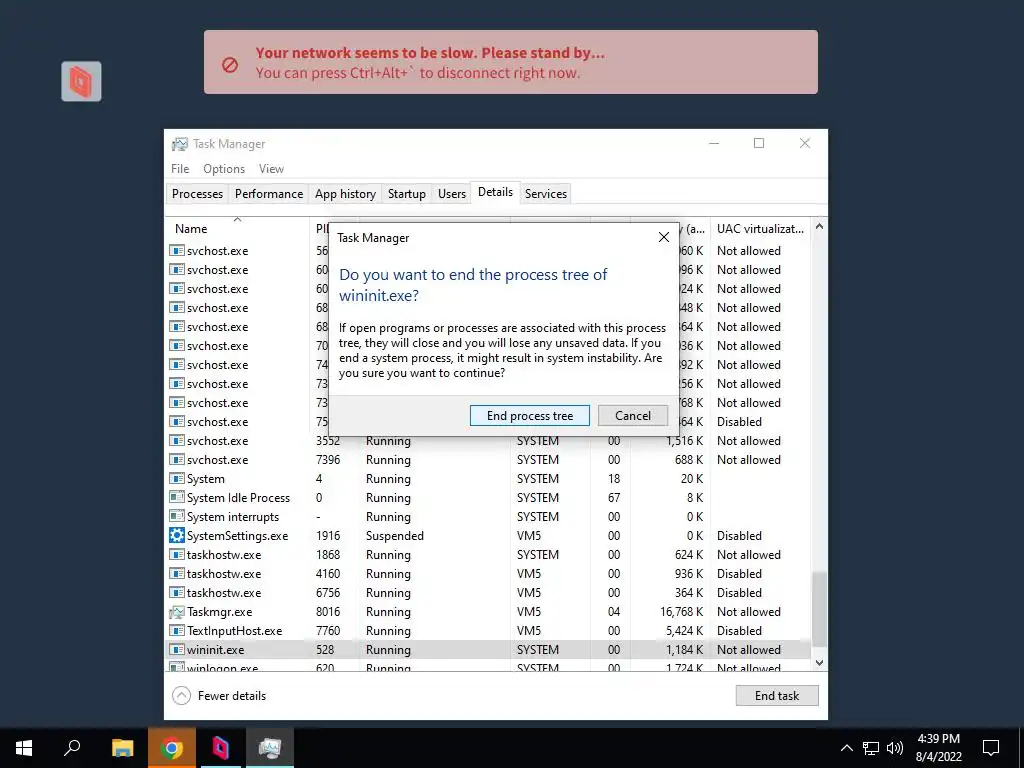Click the System process icon
Screen dimensions: 1024x768
pyautogui.click(x=176, y=479)
